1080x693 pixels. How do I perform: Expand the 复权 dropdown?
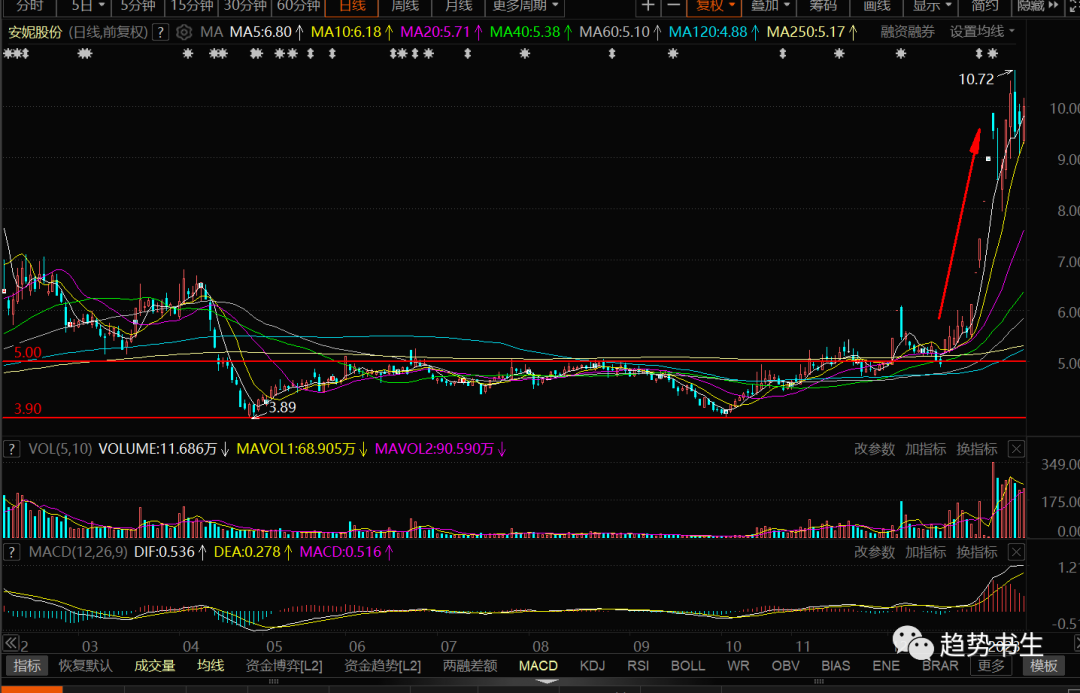pos(717,6)
